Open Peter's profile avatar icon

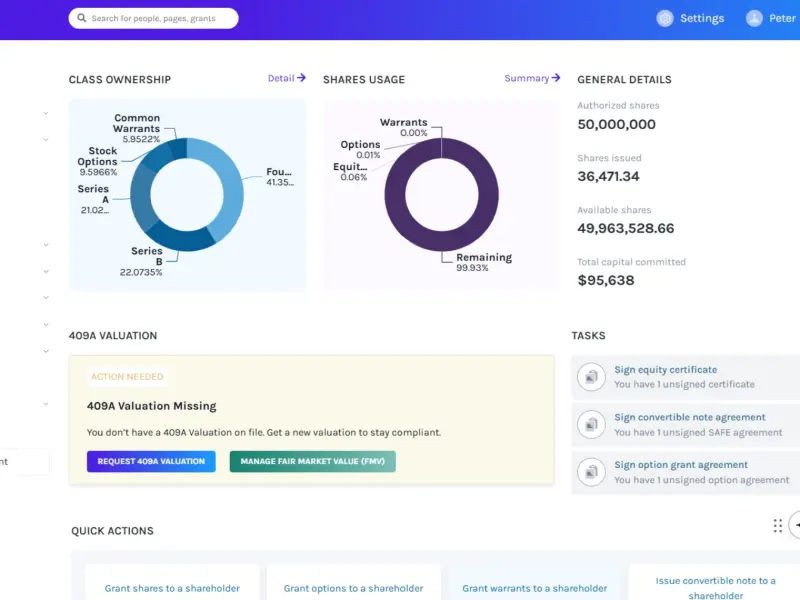pos(754,18)
